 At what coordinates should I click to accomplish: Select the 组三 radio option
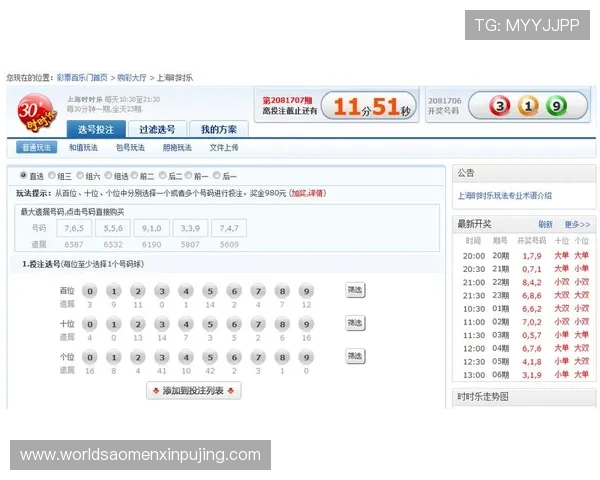(x=52, y=175)
